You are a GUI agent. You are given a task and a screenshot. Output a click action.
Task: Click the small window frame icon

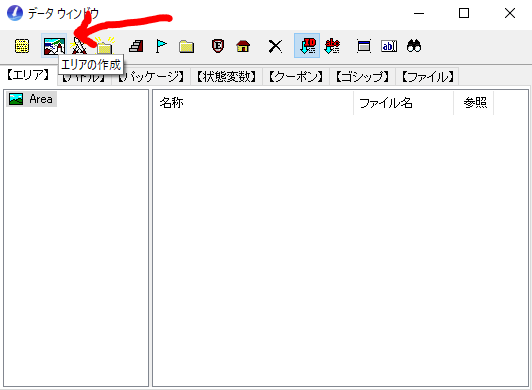364,46
